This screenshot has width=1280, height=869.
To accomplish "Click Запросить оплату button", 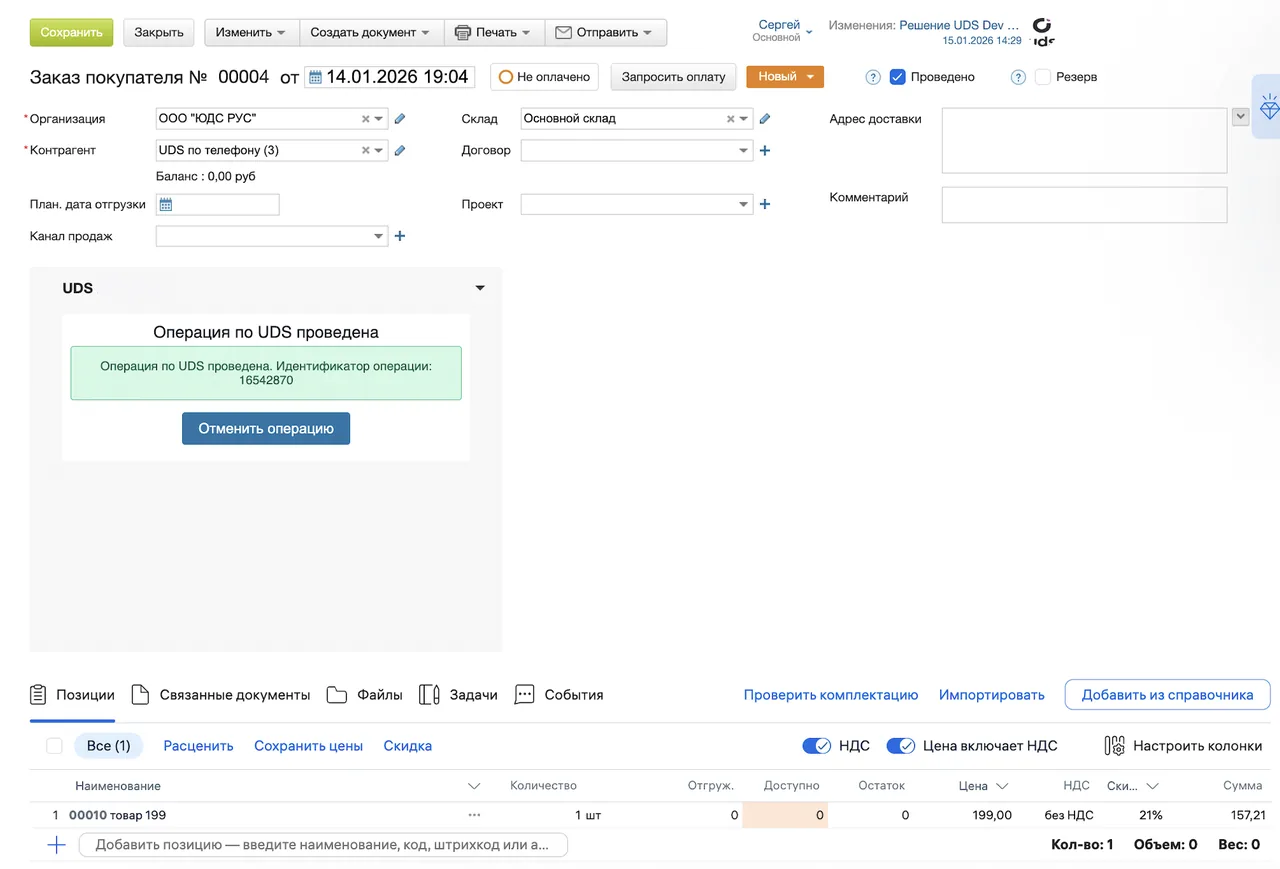I will (674, 77).
